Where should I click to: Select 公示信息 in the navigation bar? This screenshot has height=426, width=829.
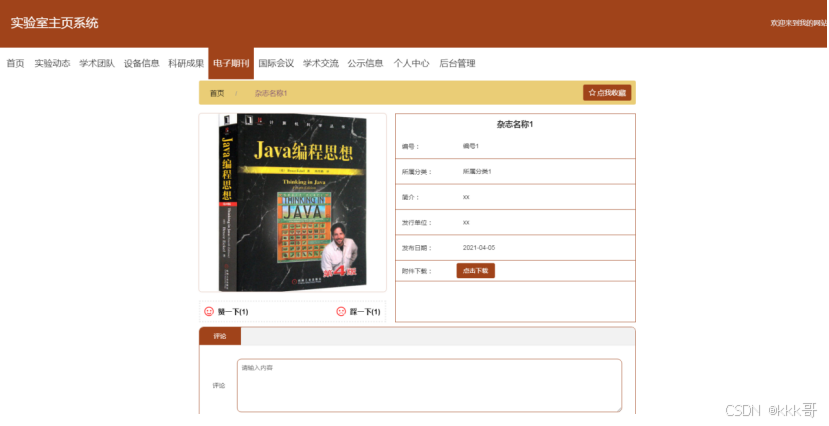tap(365, 63)
